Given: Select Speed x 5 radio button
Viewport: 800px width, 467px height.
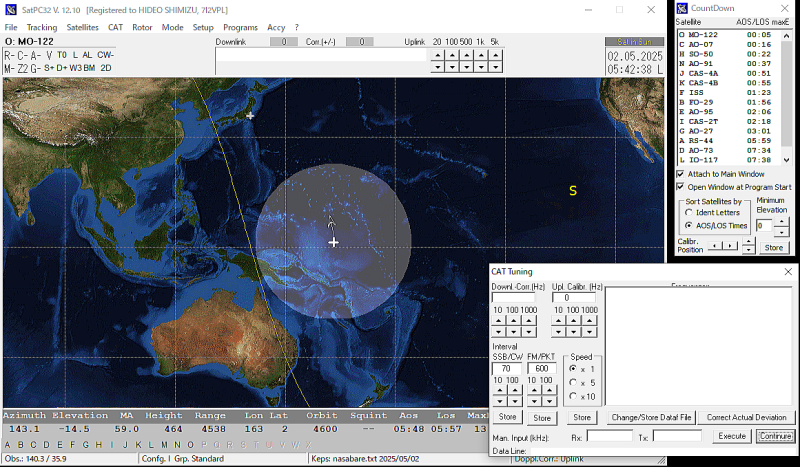Looking at the screenshot, I should 573,382.
